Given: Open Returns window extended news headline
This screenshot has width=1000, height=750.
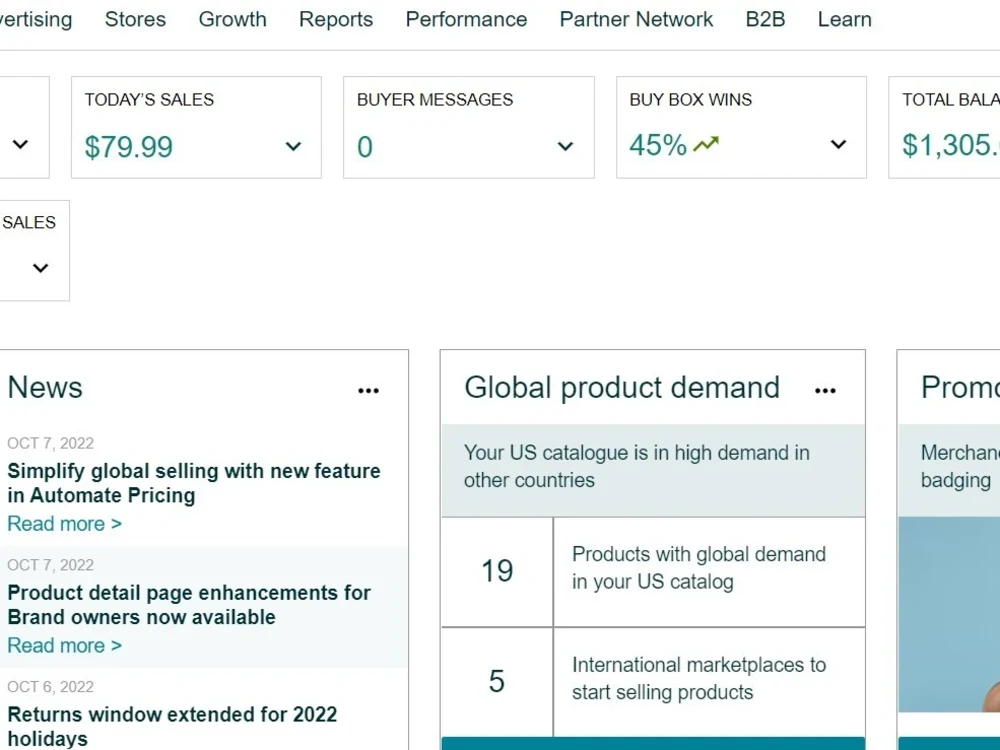Looking at the screenshot, I should [x=172, y=726].
